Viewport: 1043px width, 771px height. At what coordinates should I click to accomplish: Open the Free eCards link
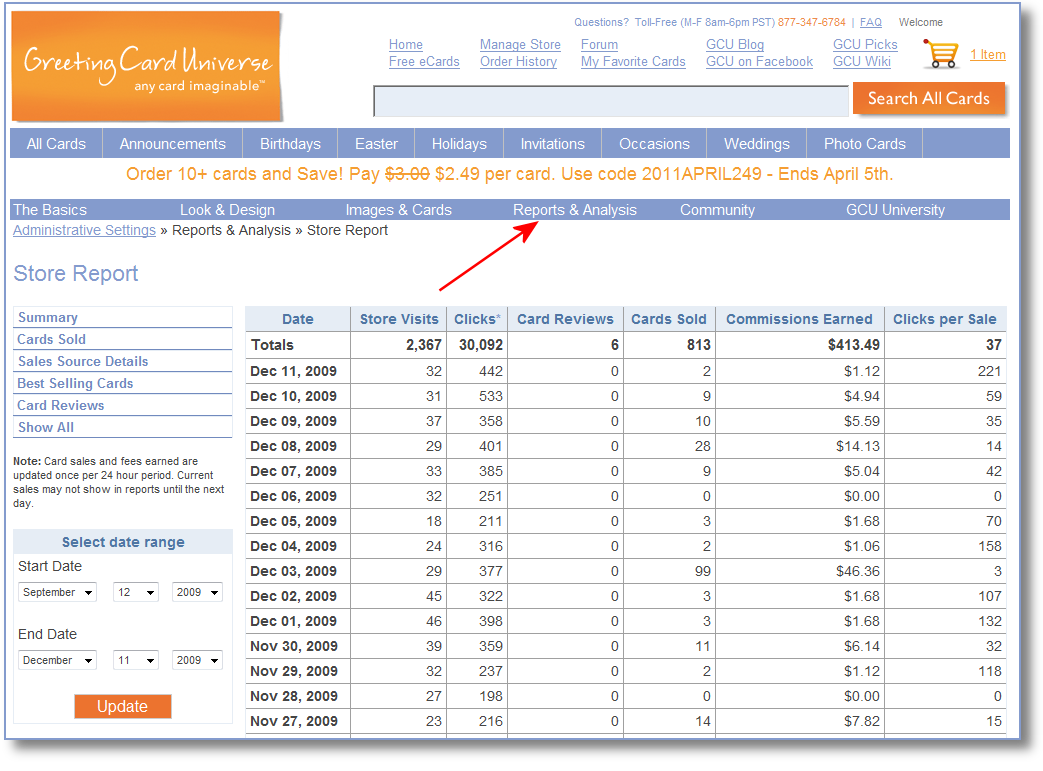(424, 62)
